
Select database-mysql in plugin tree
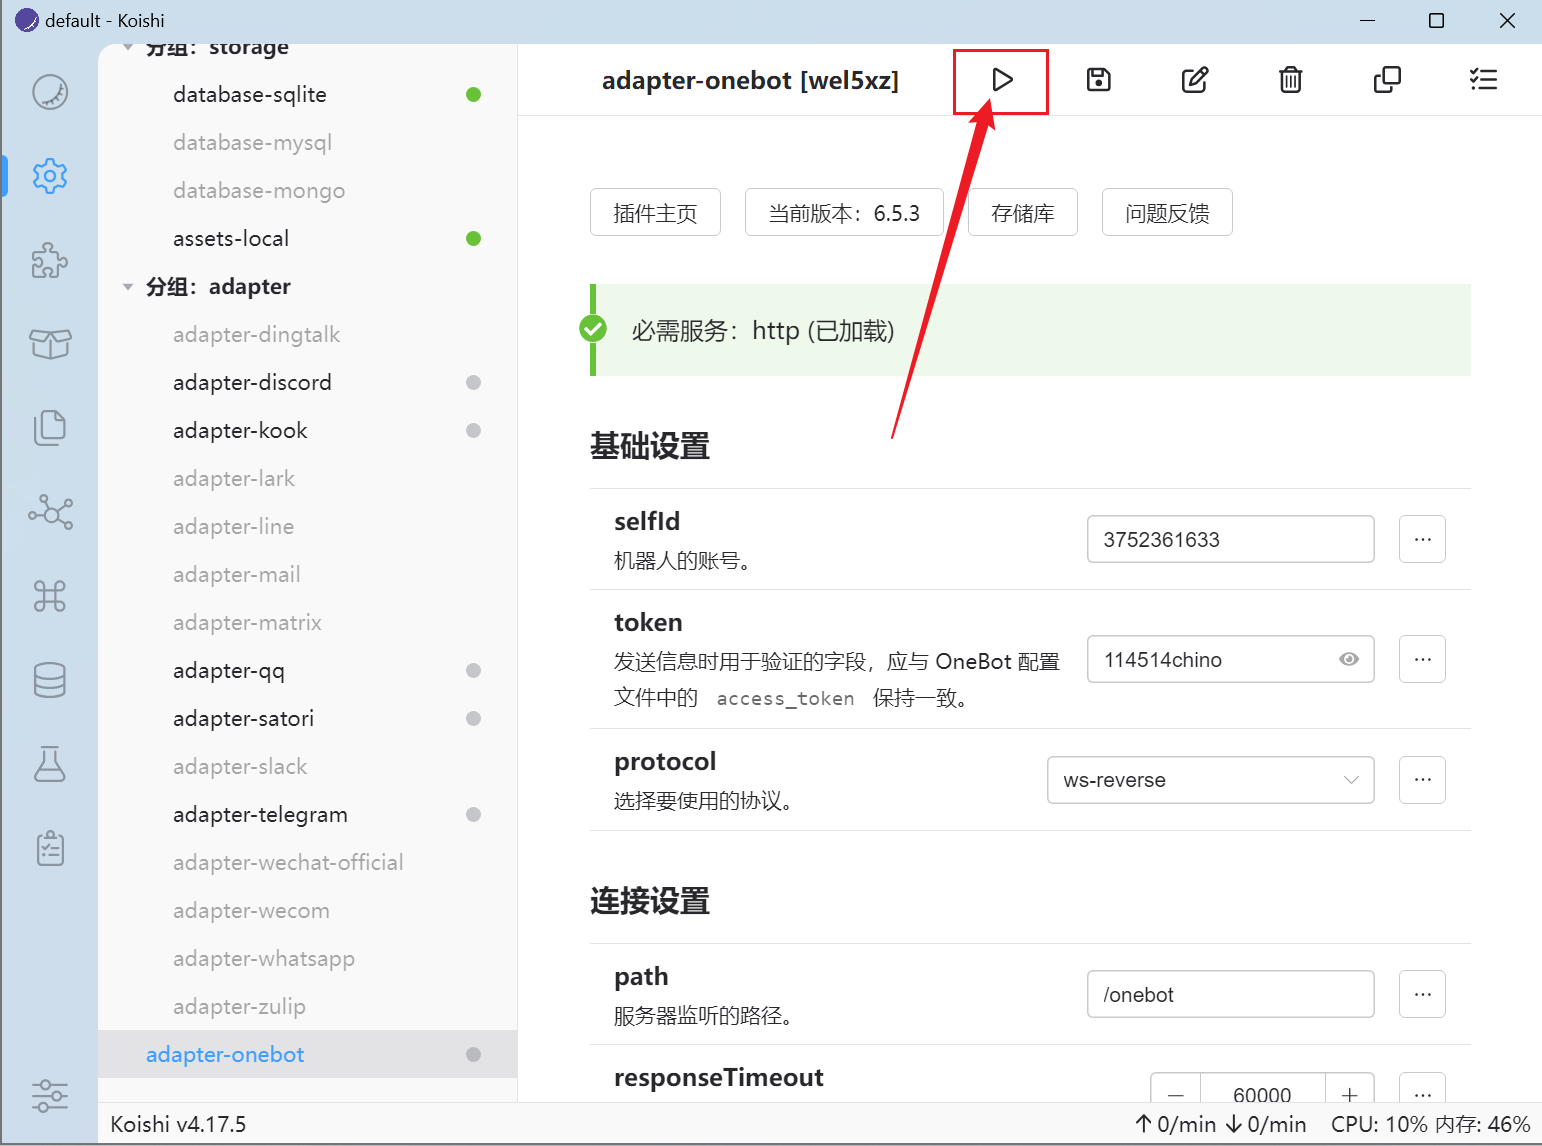click(307, 143)
